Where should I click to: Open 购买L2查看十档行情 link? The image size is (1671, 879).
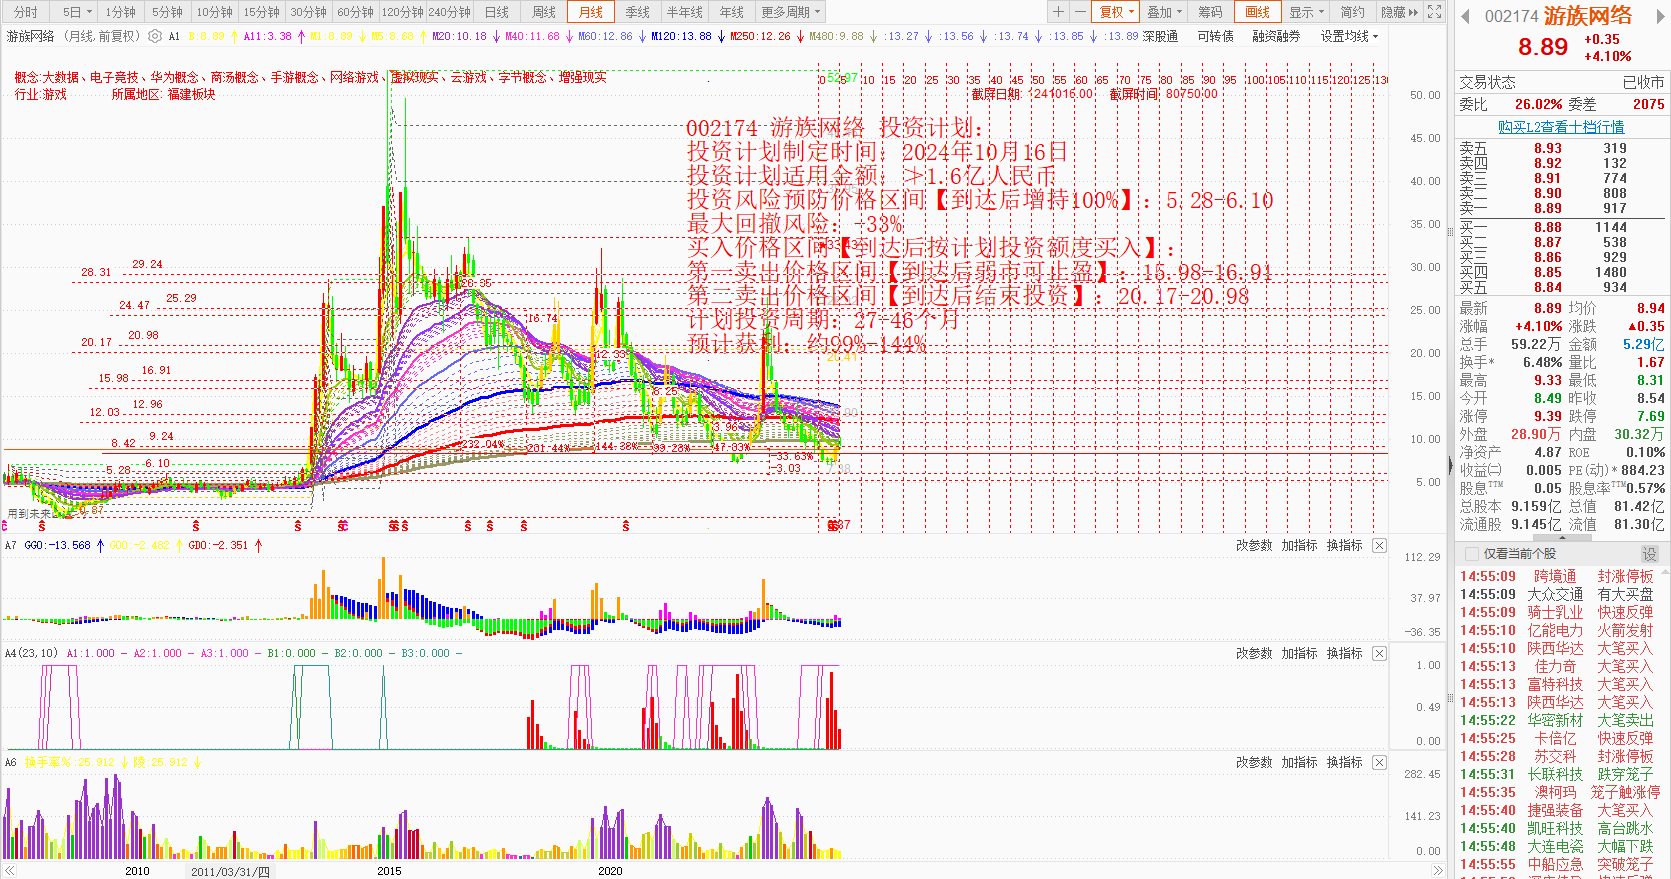coord(1561,127)
